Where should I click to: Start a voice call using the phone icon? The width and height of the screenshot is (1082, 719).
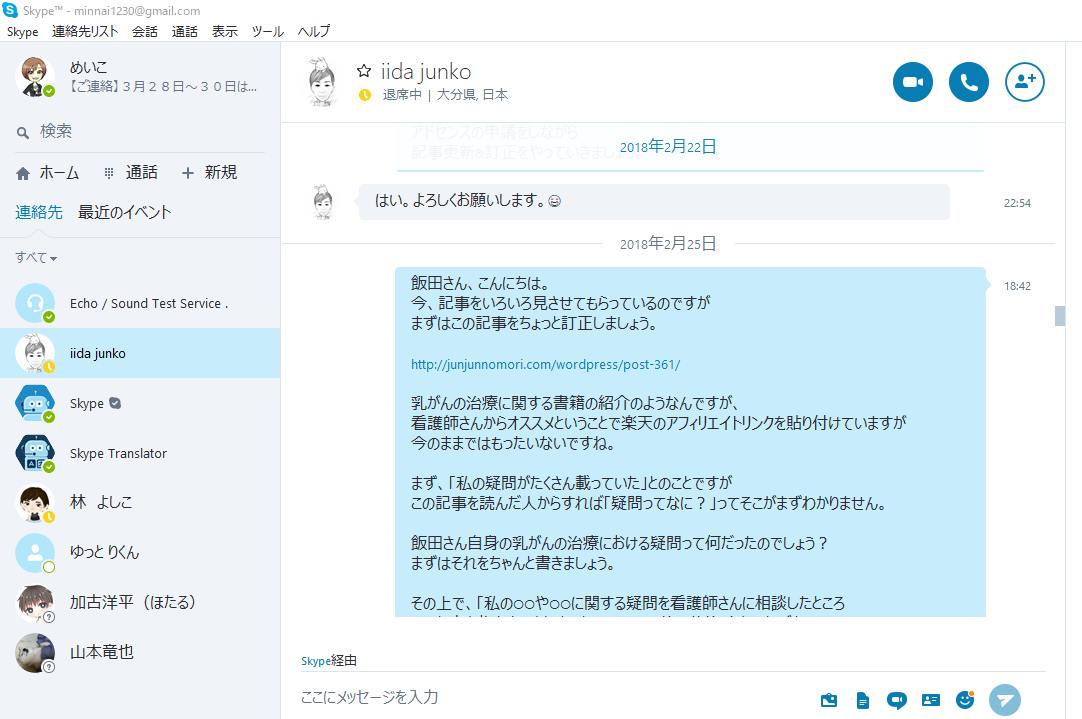coord(968,83)
